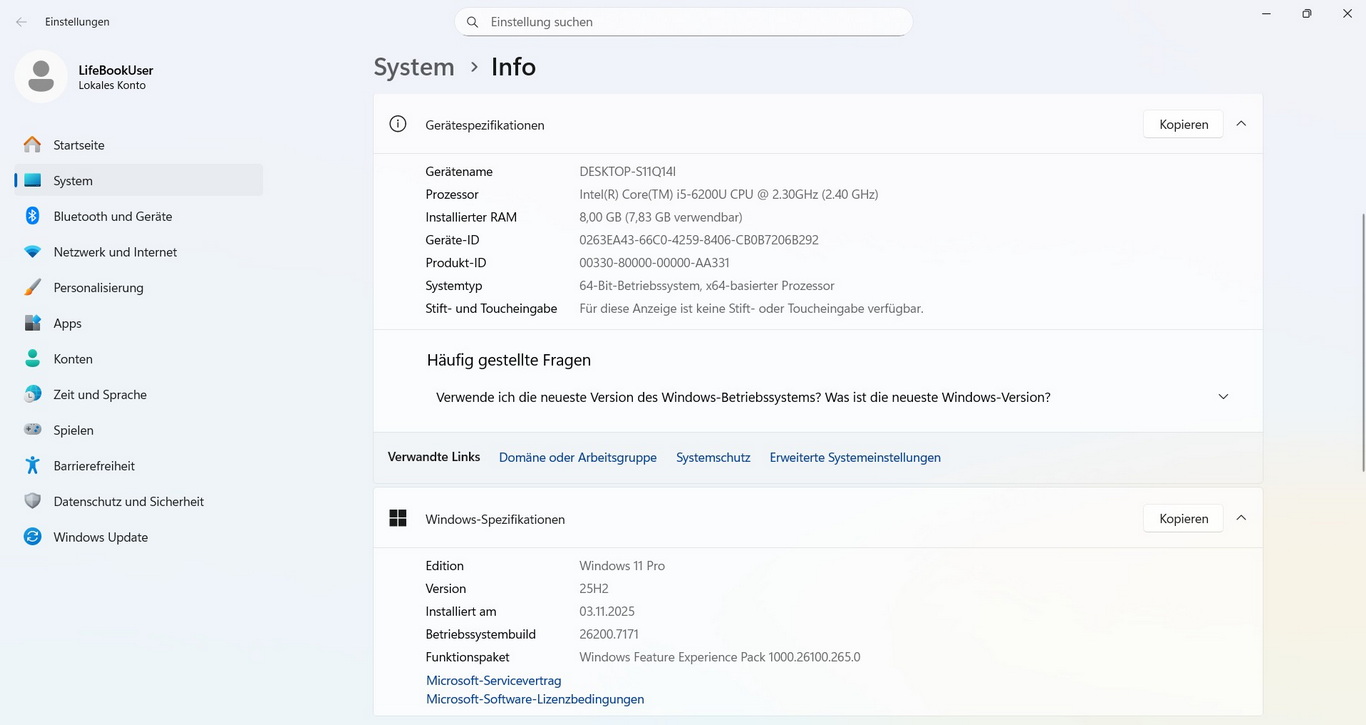
Task: Click the back arrow next to Einstellungen
Action: (x=21, y=22)
